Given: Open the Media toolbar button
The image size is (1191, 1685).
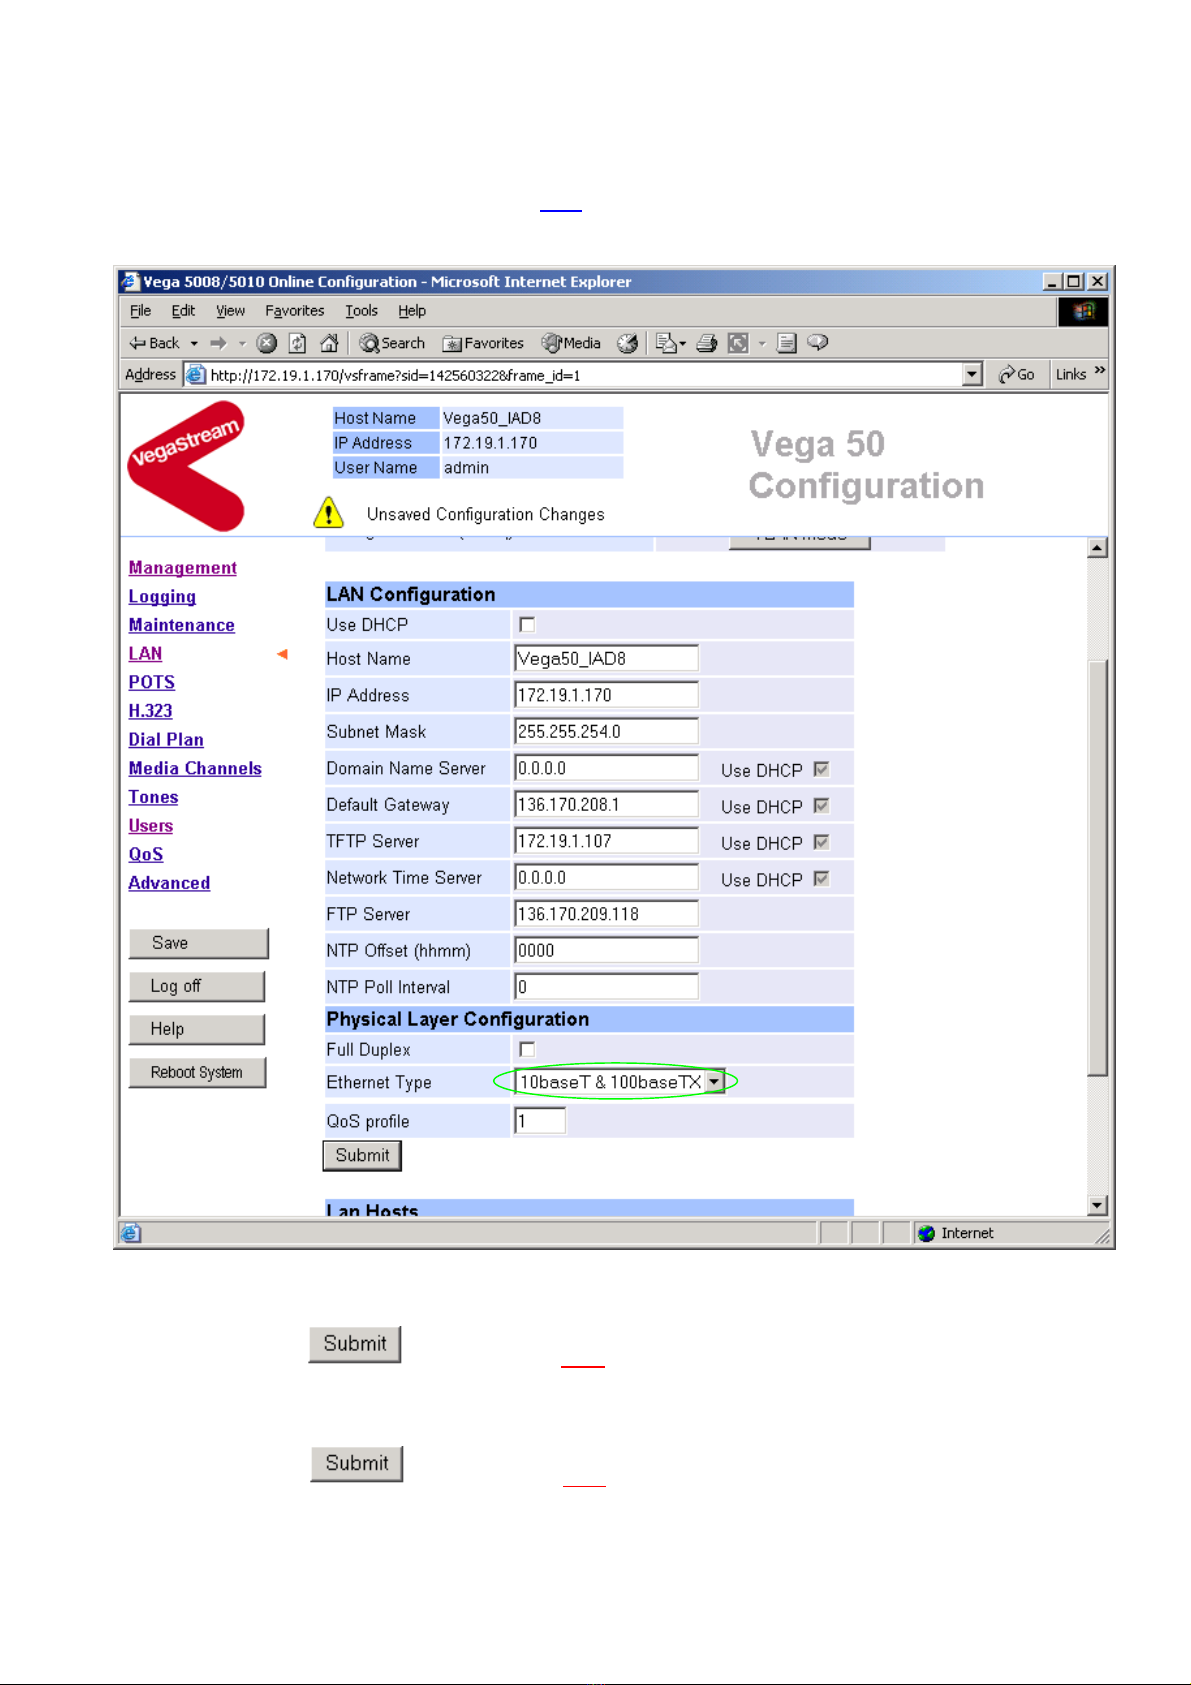Looking at the screenshot, I should pos(571,343).
